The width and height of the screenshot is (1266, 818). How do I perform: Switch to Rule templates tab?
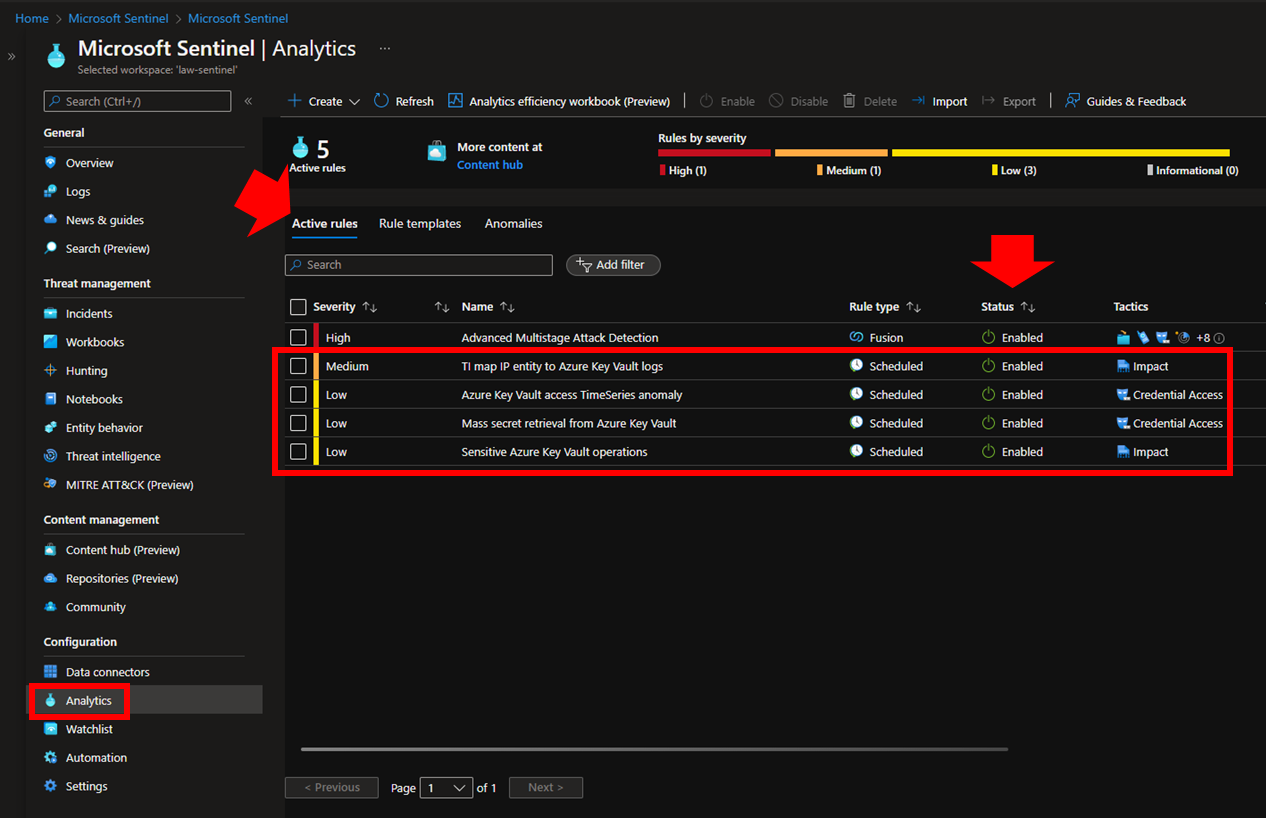pos(420,224)
